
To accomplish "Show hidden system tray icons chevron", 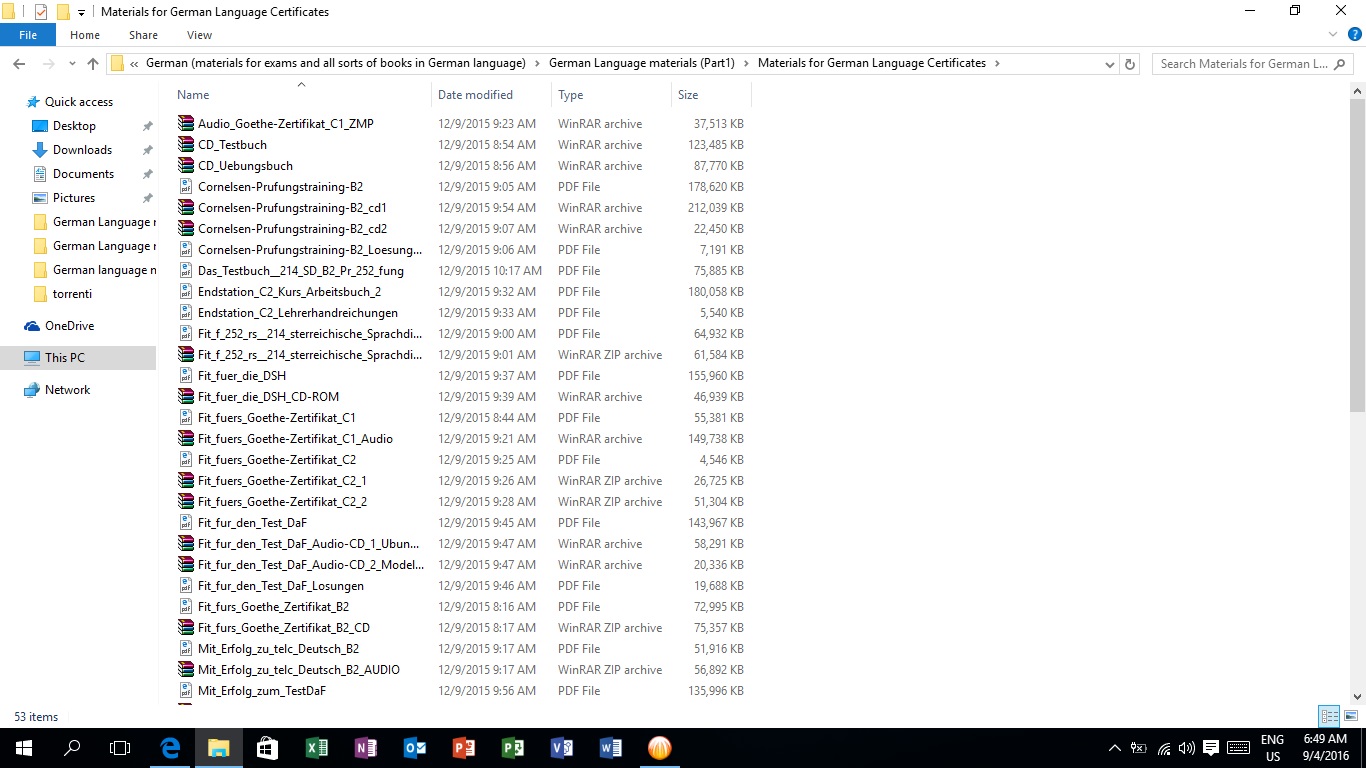I will [1115, 748].
